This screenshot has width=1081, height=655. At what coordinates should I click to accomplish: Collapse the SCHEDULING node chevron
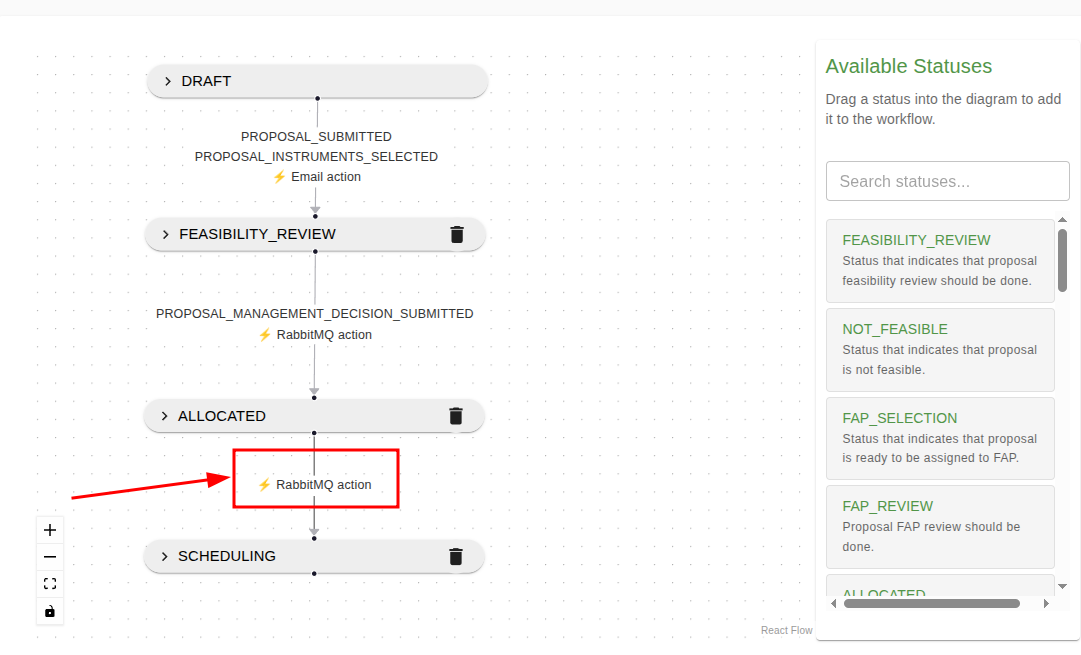163,556
